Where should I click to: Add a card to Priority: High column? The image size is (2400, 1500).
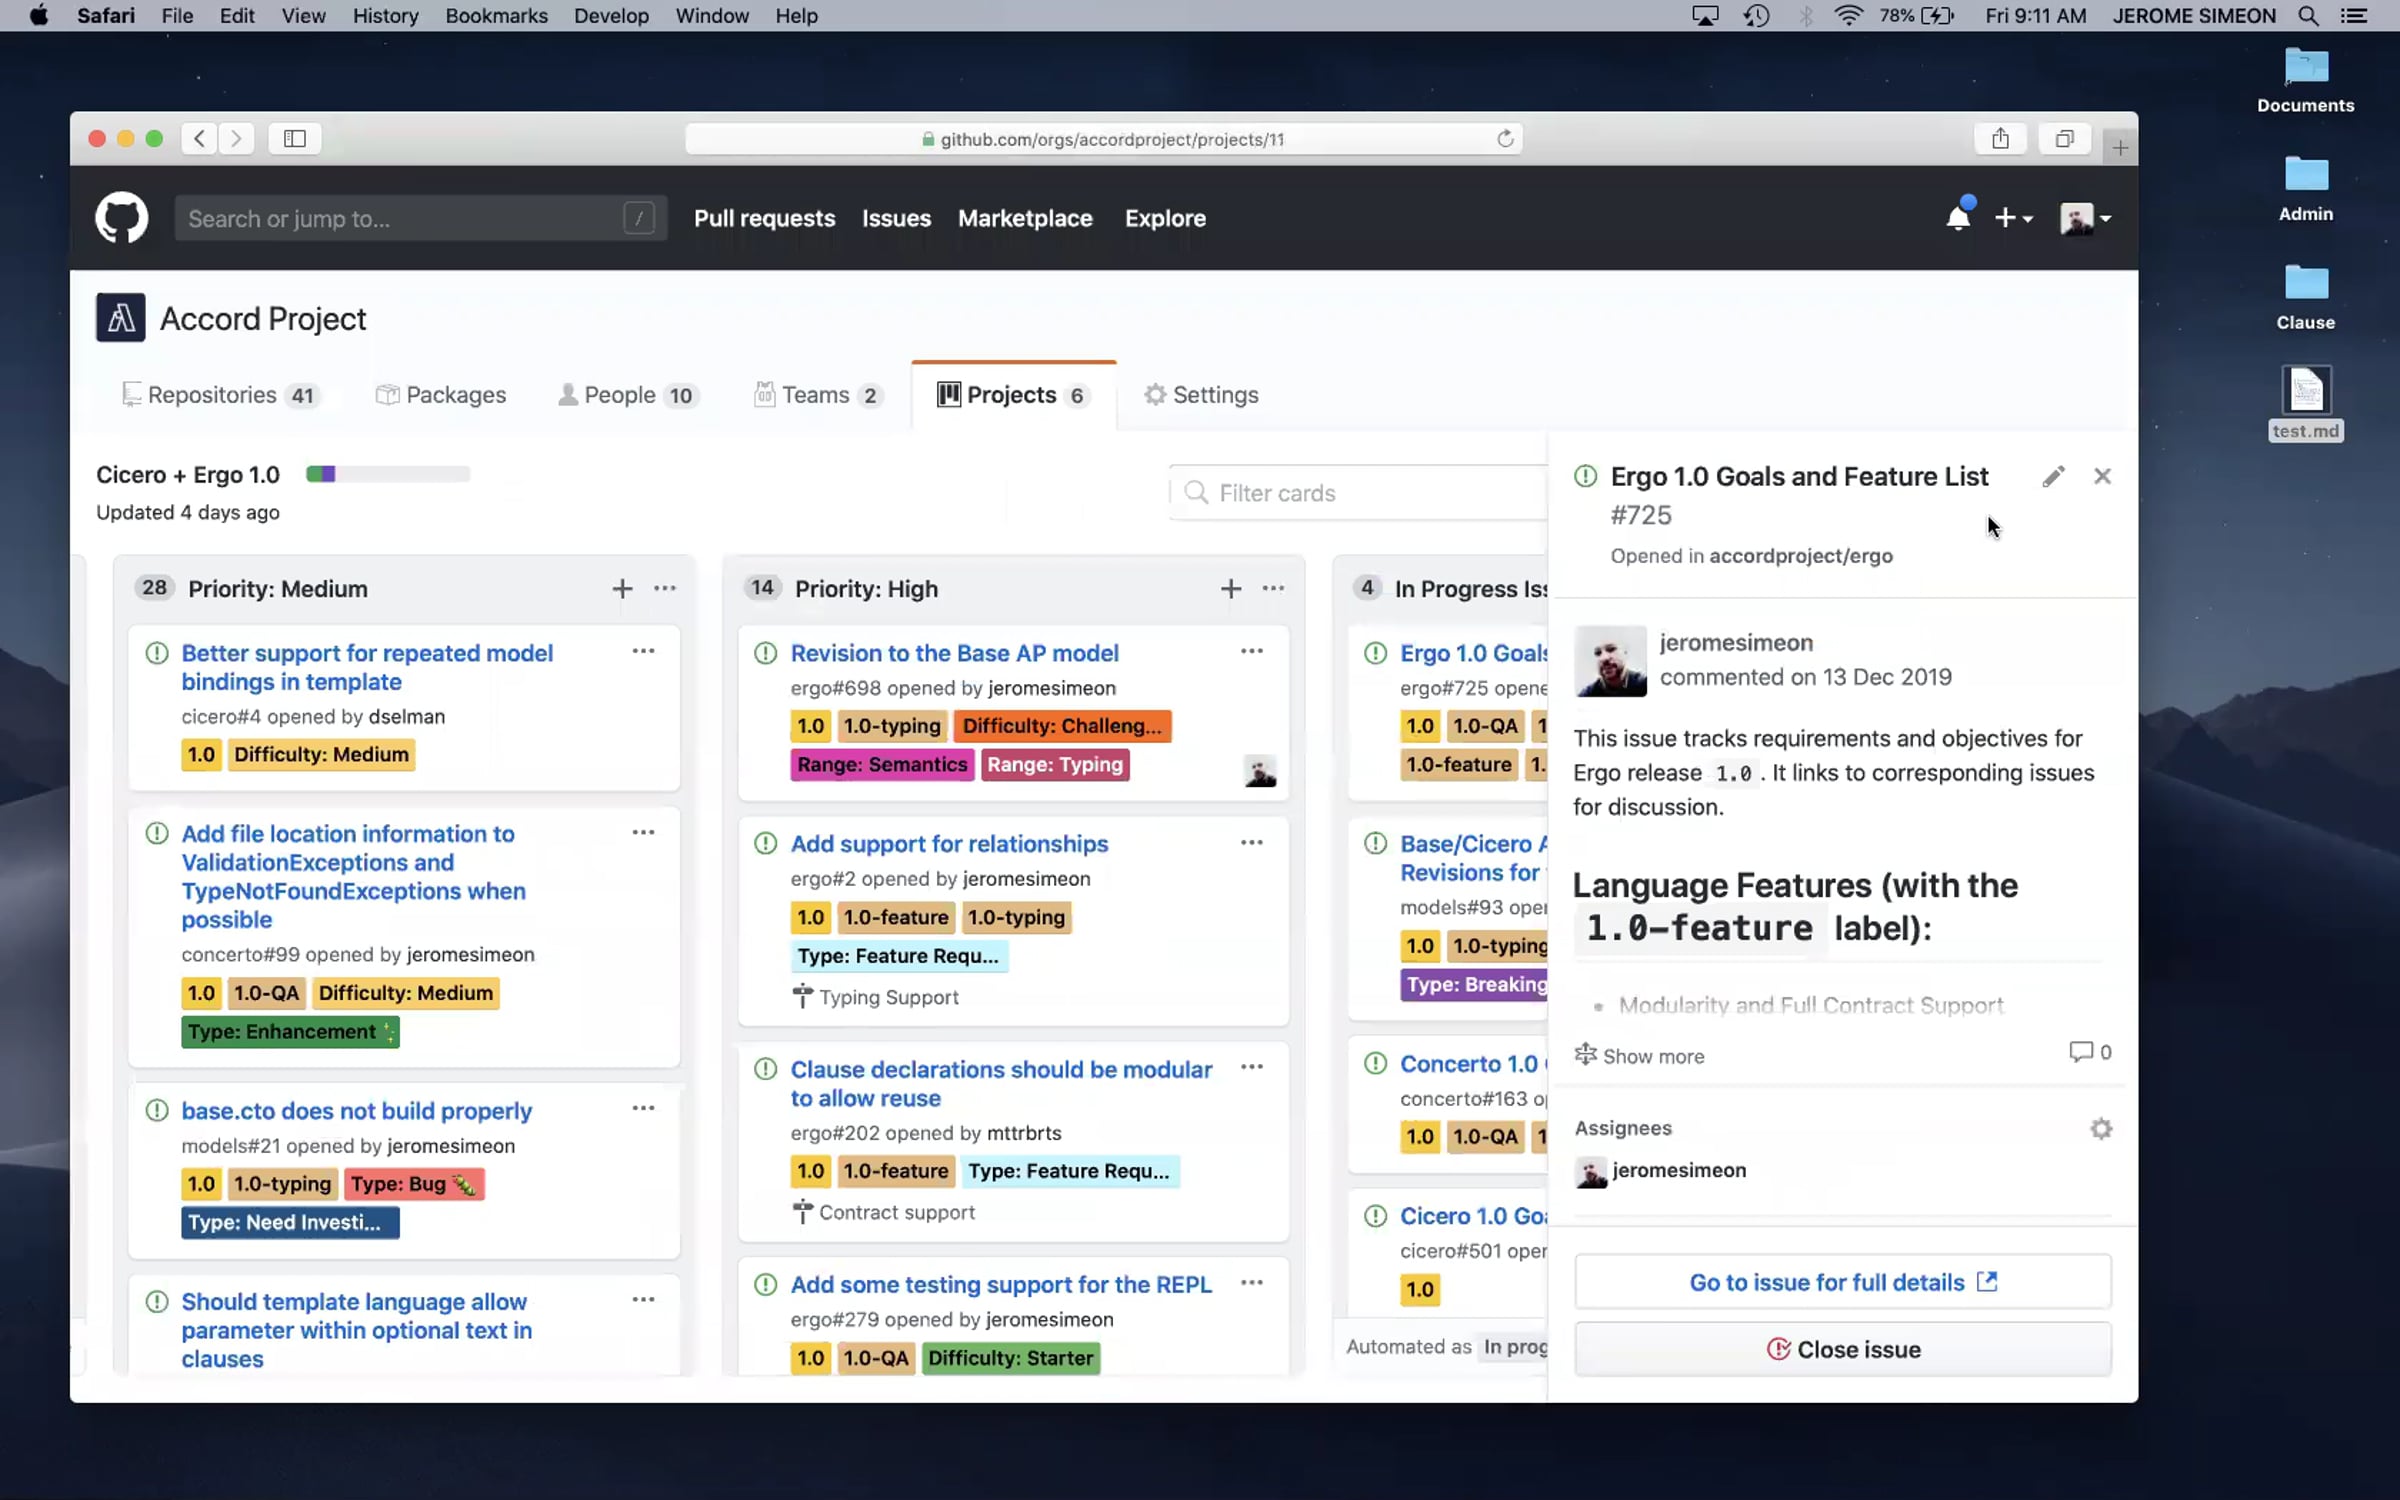click(1231, 589)
